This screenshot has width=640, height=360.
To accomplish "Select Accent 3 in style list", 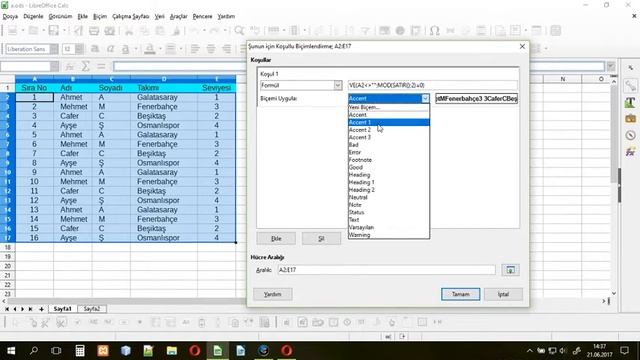I will (x=389, y=137).
